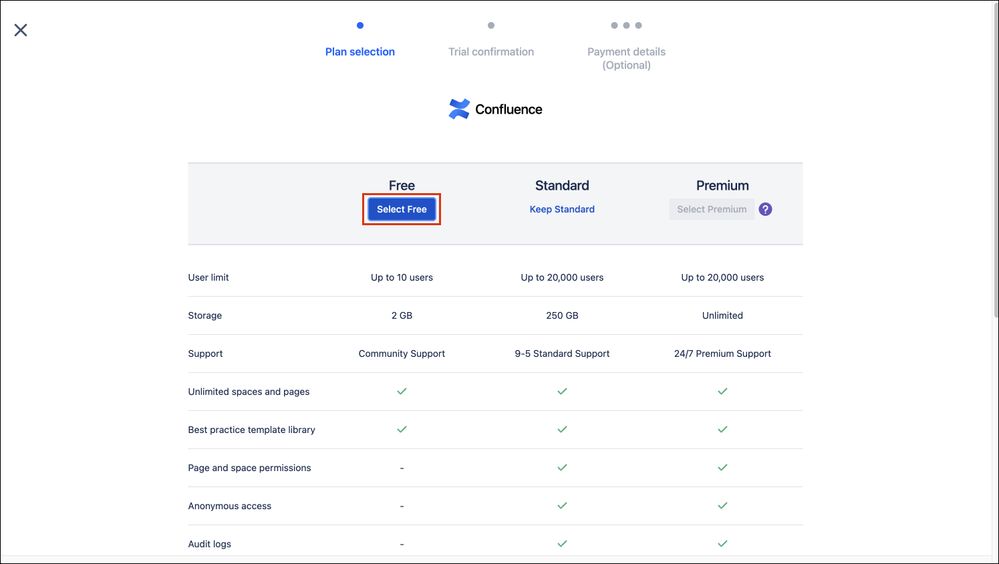Click the purple help icon next to Select Premium

click(x=765, y=209)
